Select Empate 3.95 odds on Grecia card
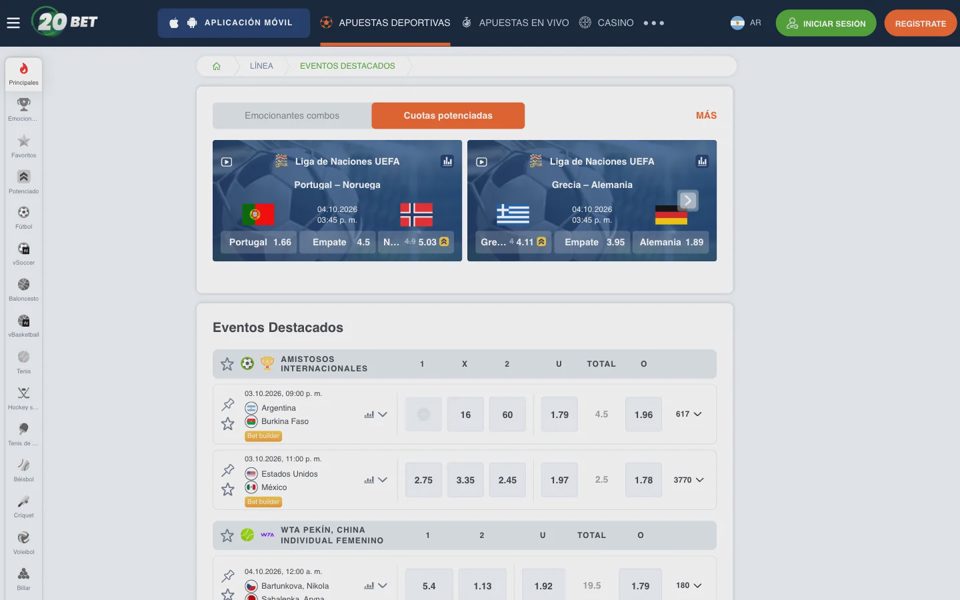960x600 pixels. coord(593,242)
